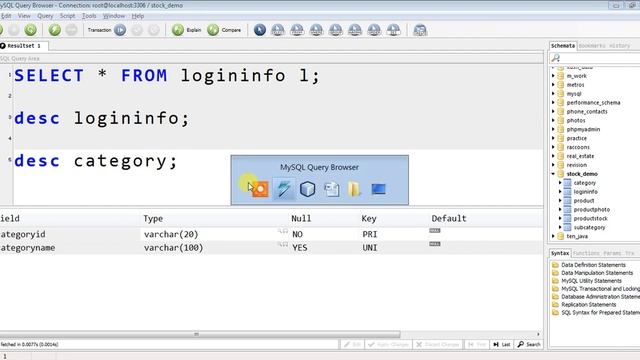Open the Script menu
Viewport: 640px width, 360px height.
tap(67, 16)
